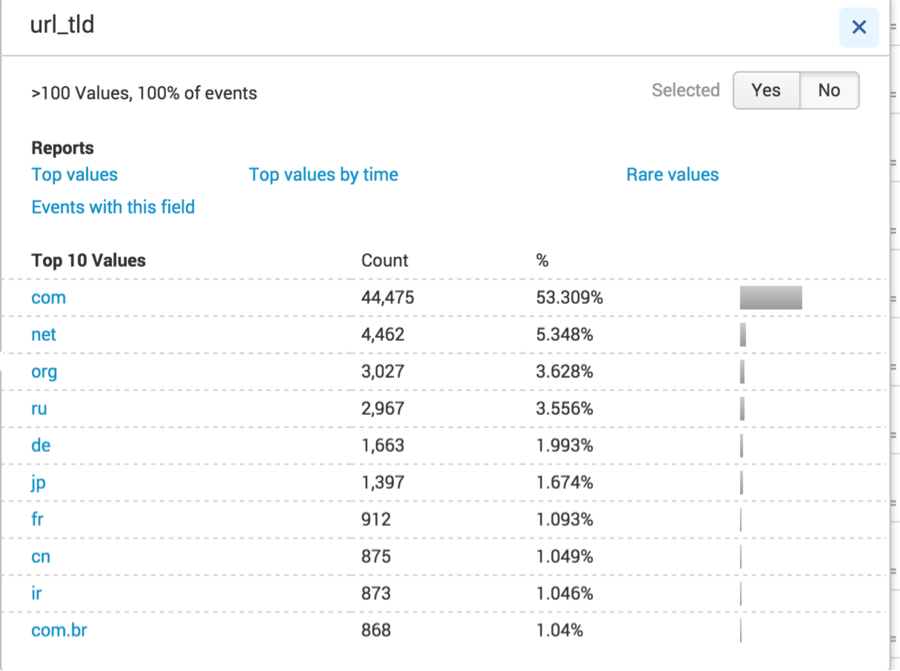900x671 pixels.
Task: Click the gray com percentage bar
Action: pyautogui.click(x=771, y=297)
